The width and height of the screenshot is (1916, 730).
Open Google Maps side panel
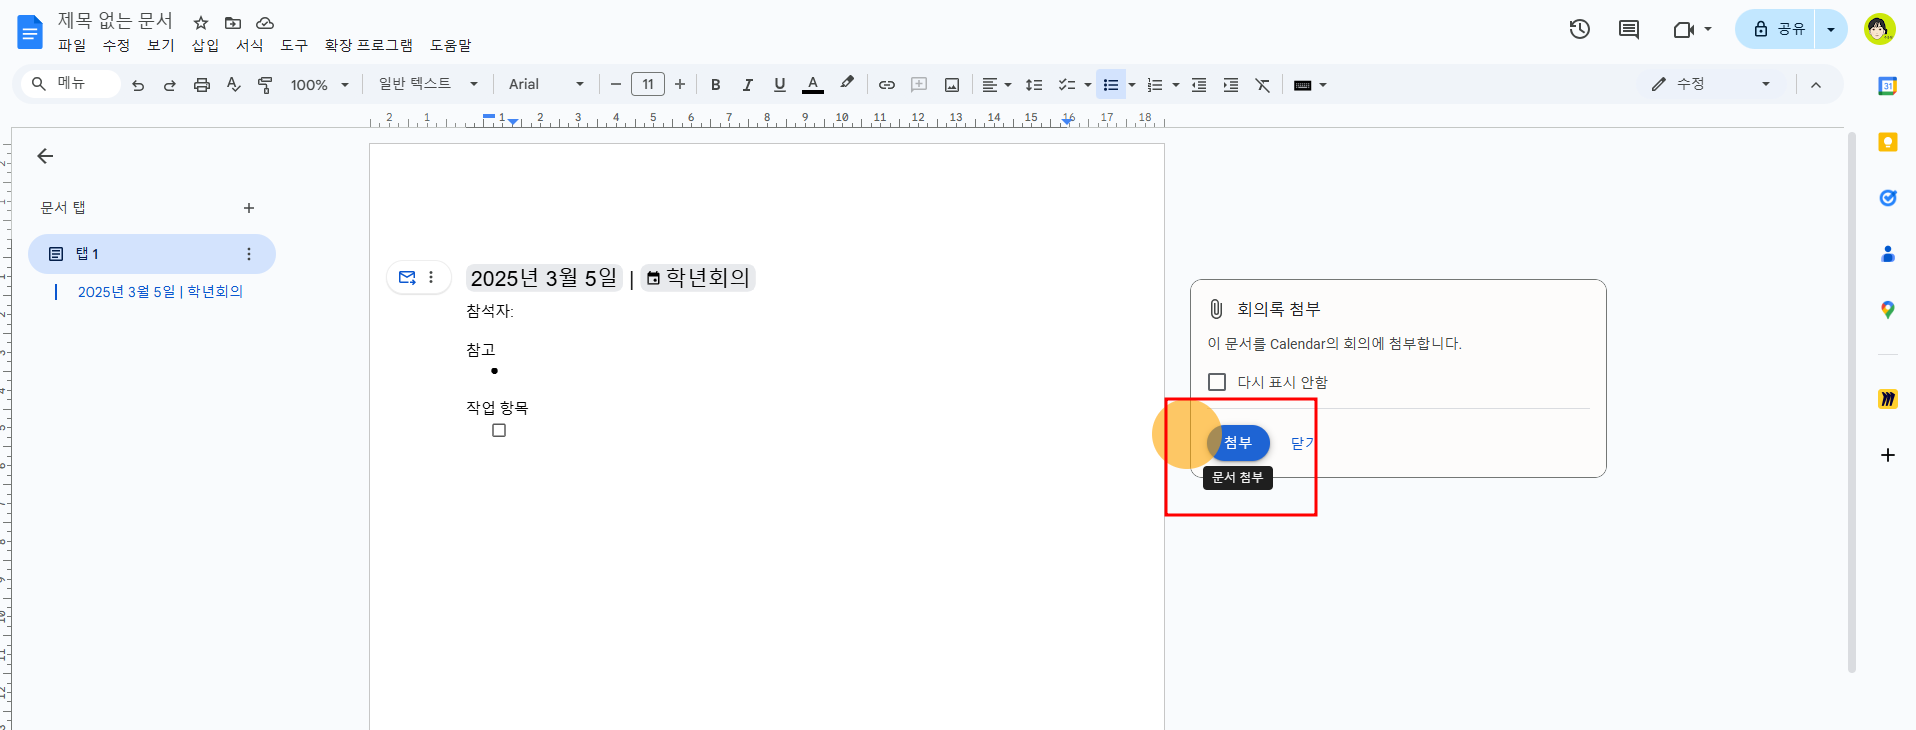(x=1888, y=310)
